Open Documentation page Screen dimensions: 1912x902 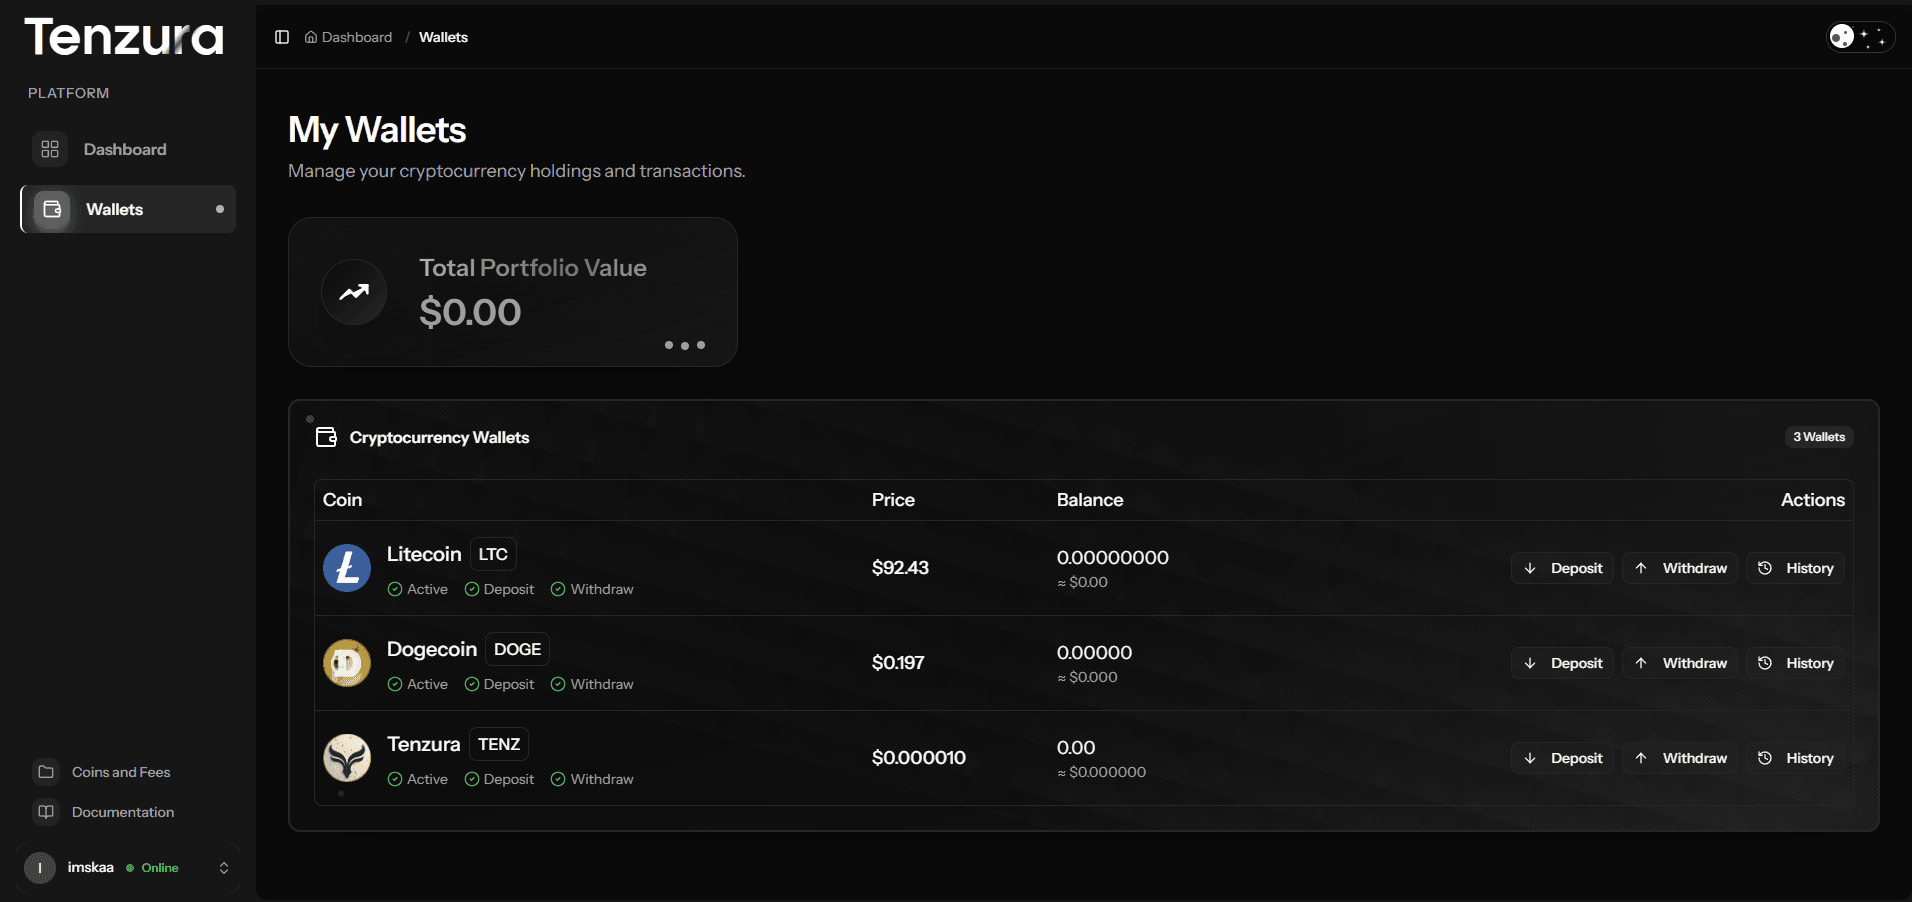(x=123, y=812)
